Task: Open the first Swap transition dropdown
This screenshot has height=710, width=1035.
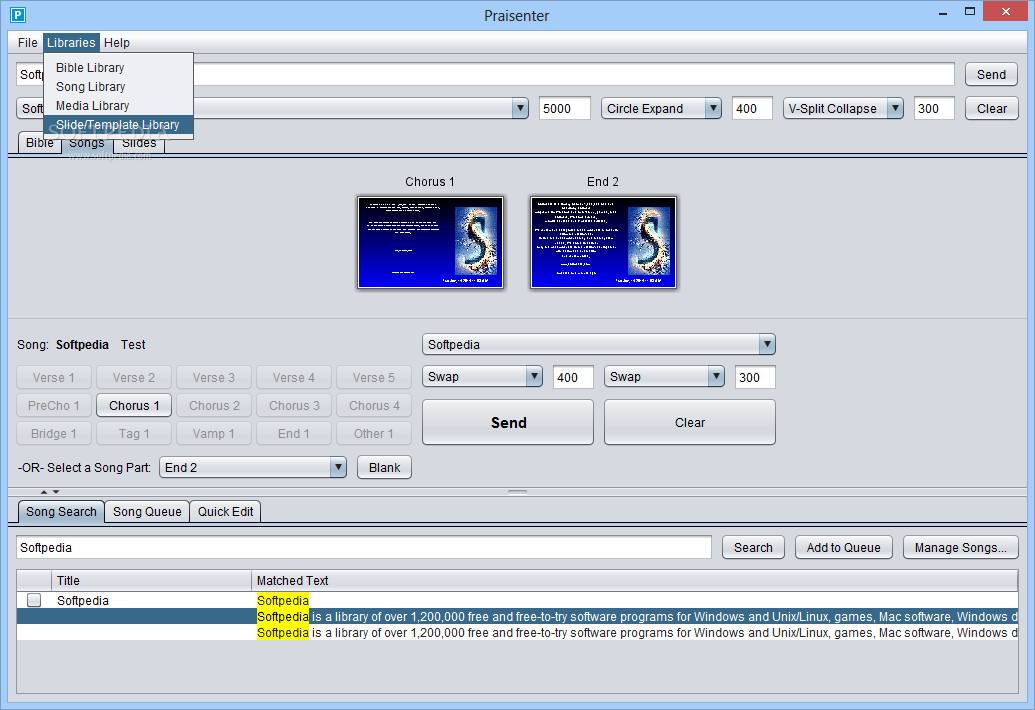Action: pyautogui.click(x=482, y=377)
